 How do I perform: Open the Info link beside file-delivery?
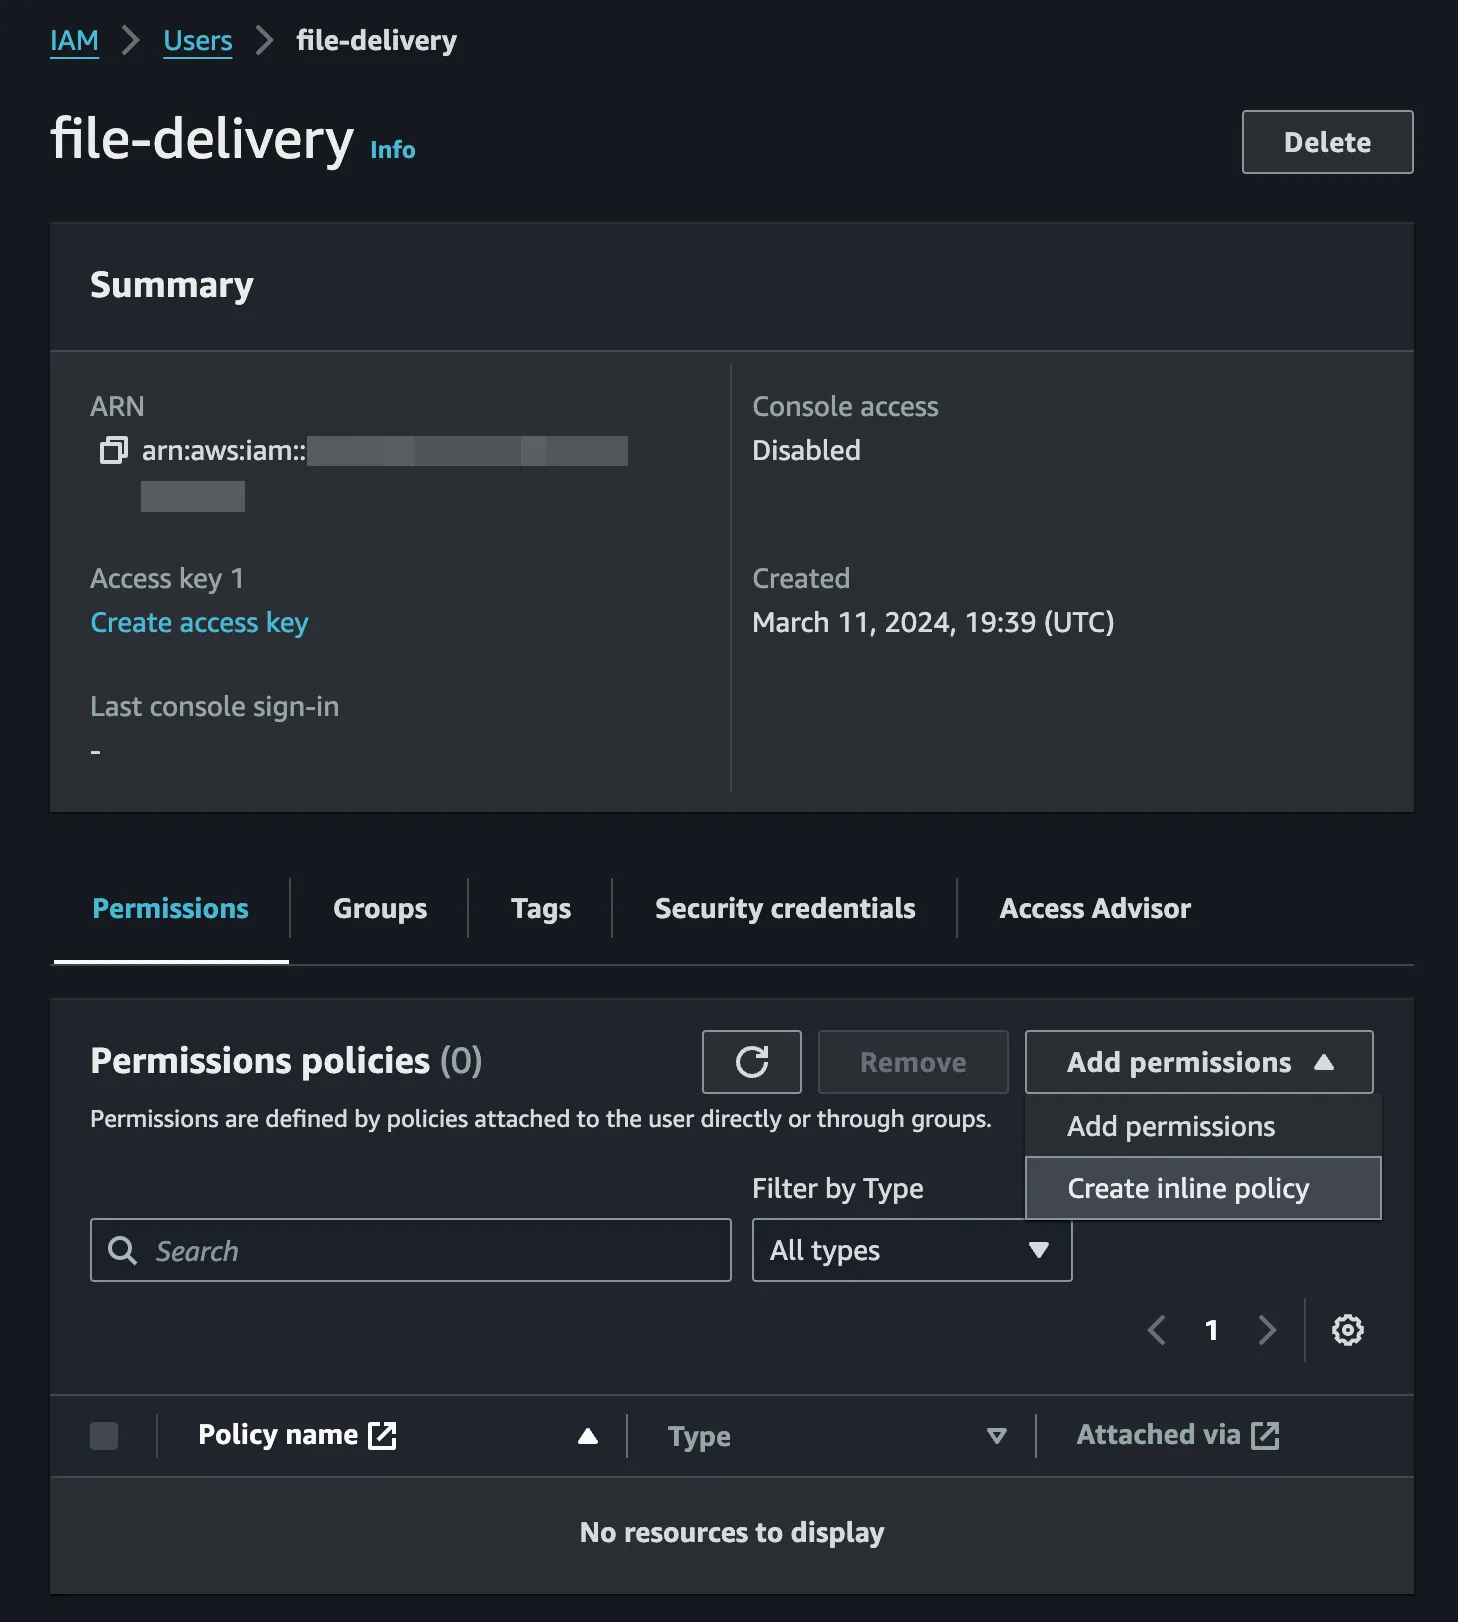click(x=392, y=149)
